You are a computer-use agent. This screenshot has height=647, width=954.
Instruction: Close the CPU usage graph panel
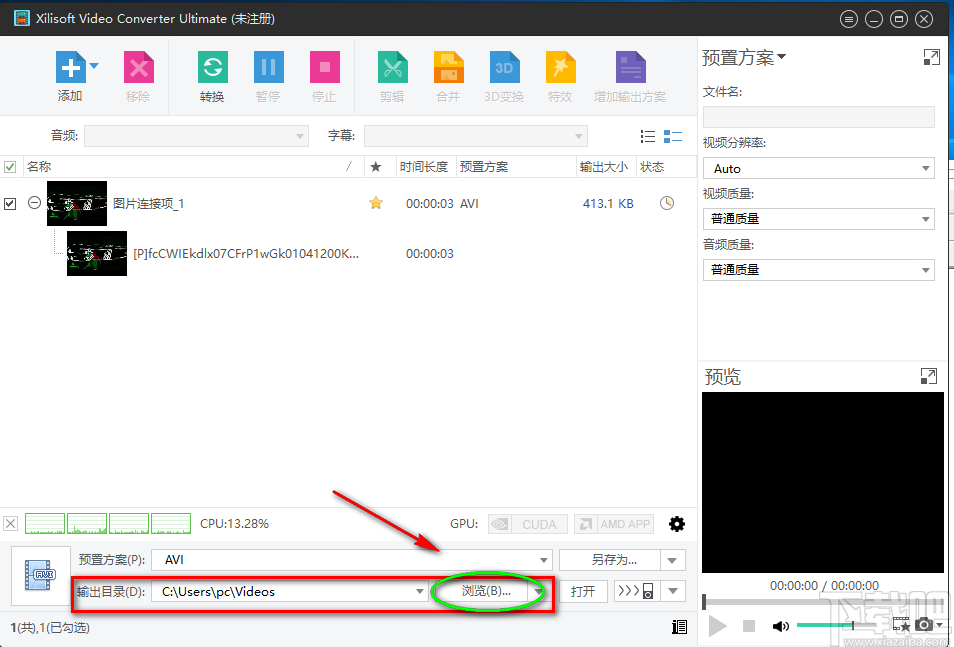(11, 523)
